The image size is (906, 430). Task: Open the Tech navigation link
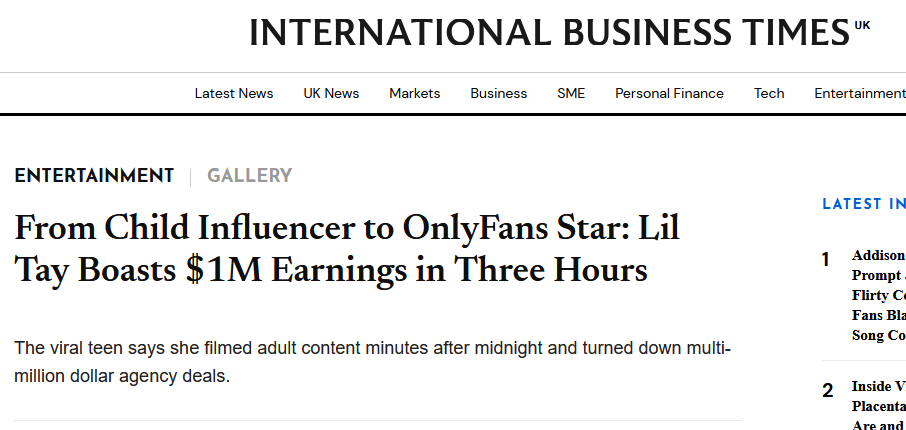768,93
